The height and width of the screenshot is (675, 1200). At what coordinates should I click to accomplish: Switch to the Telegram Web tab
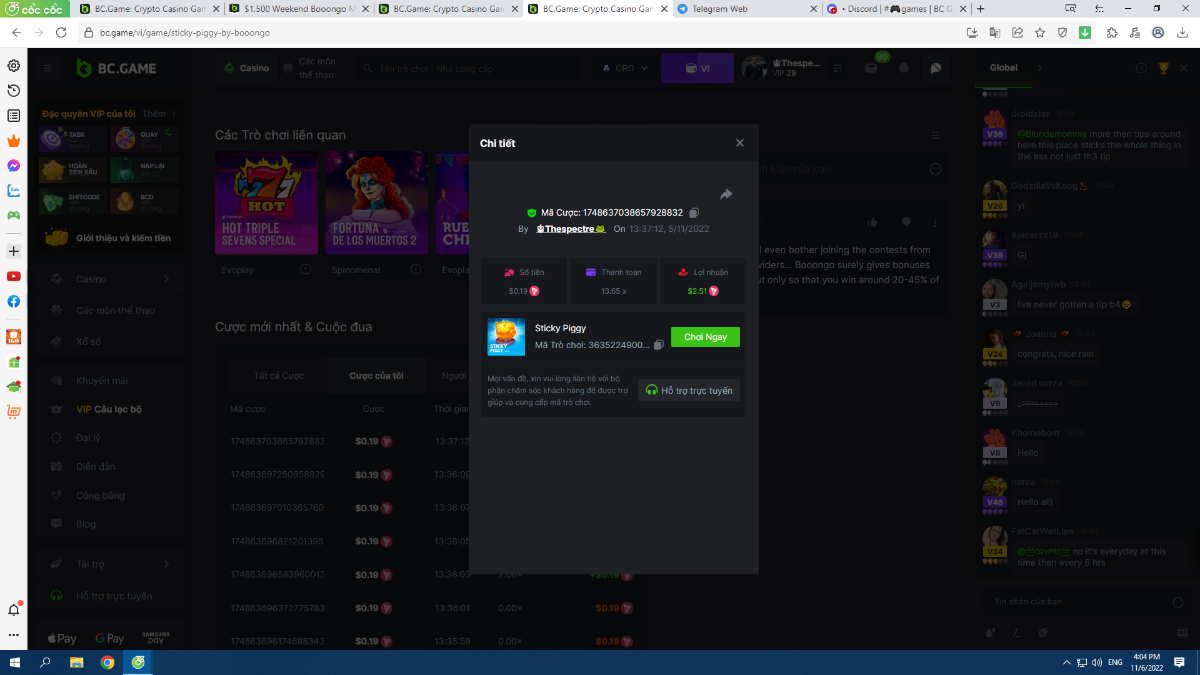coord(740,9)
